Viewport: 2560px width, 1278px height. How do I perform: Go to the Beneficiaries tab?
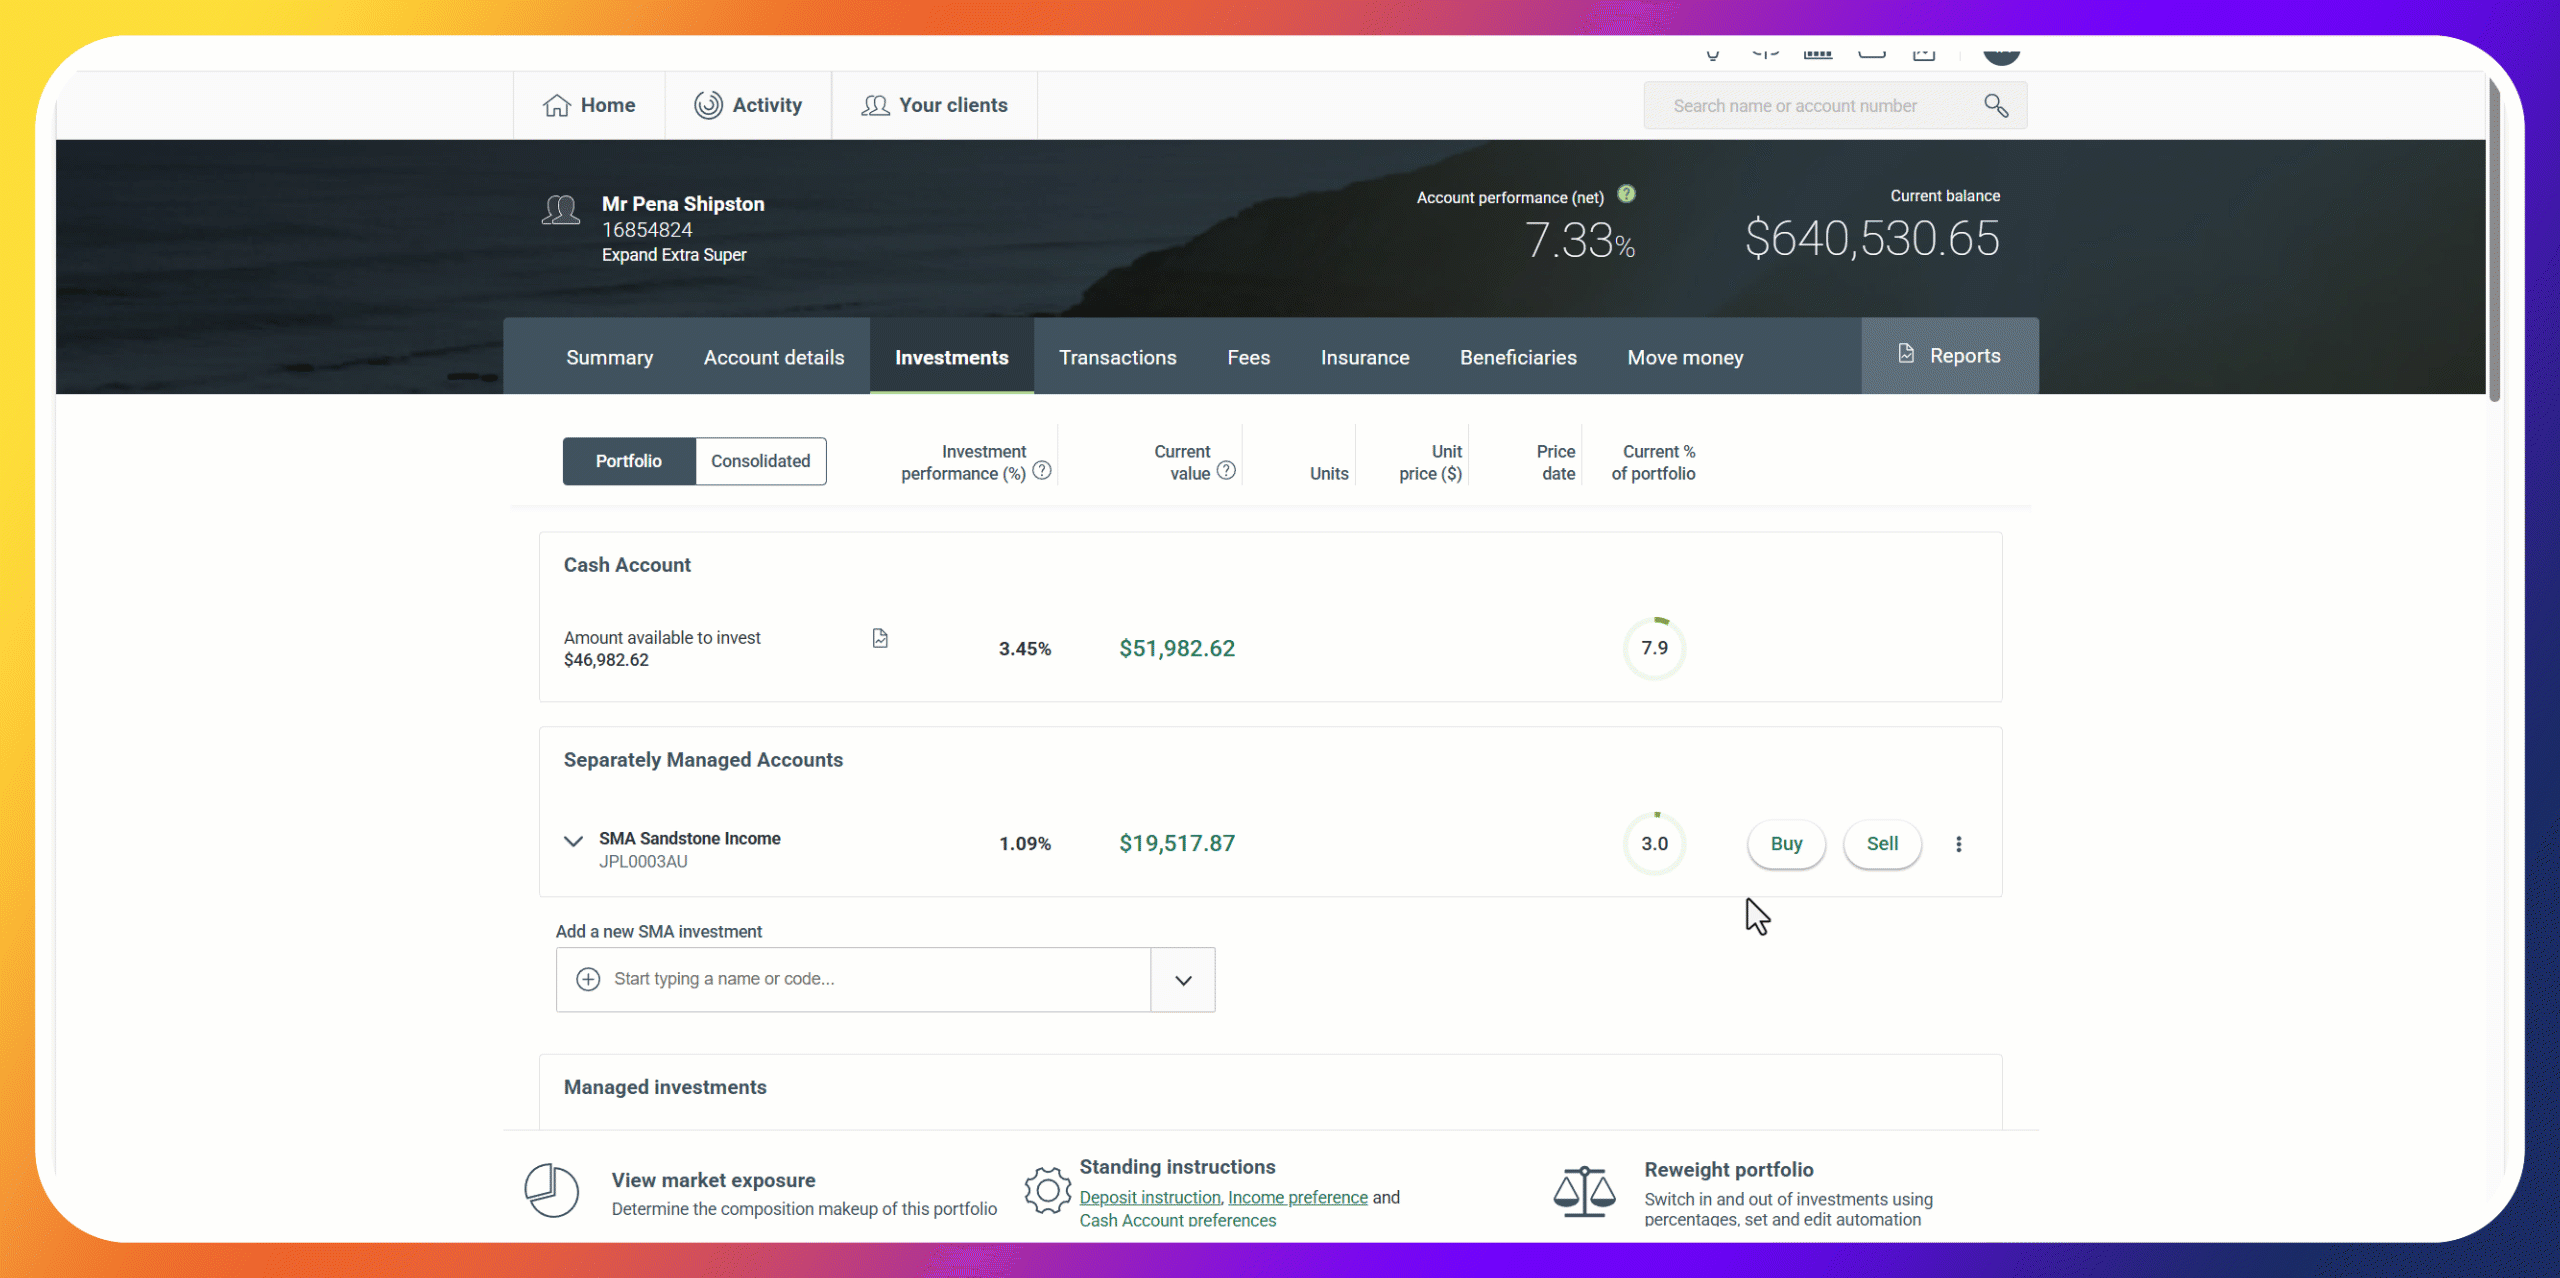coord(1517,357)
